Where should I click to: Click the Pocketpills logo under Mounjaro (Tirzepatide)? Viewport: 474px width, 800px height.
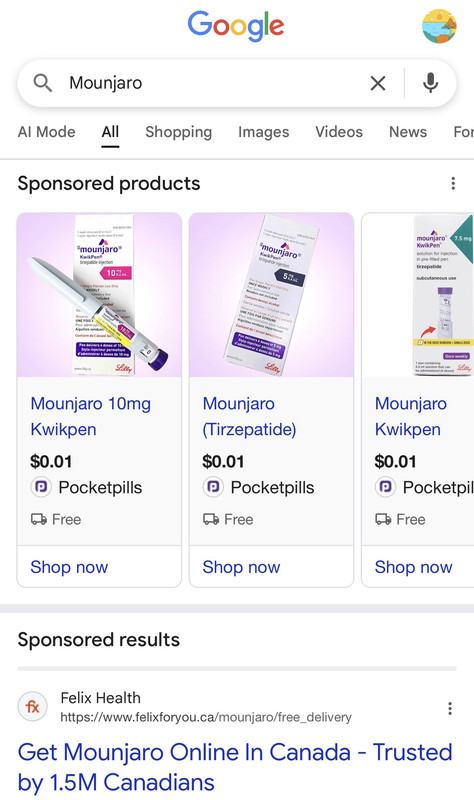pyautogui.click(x=213, y=487)
